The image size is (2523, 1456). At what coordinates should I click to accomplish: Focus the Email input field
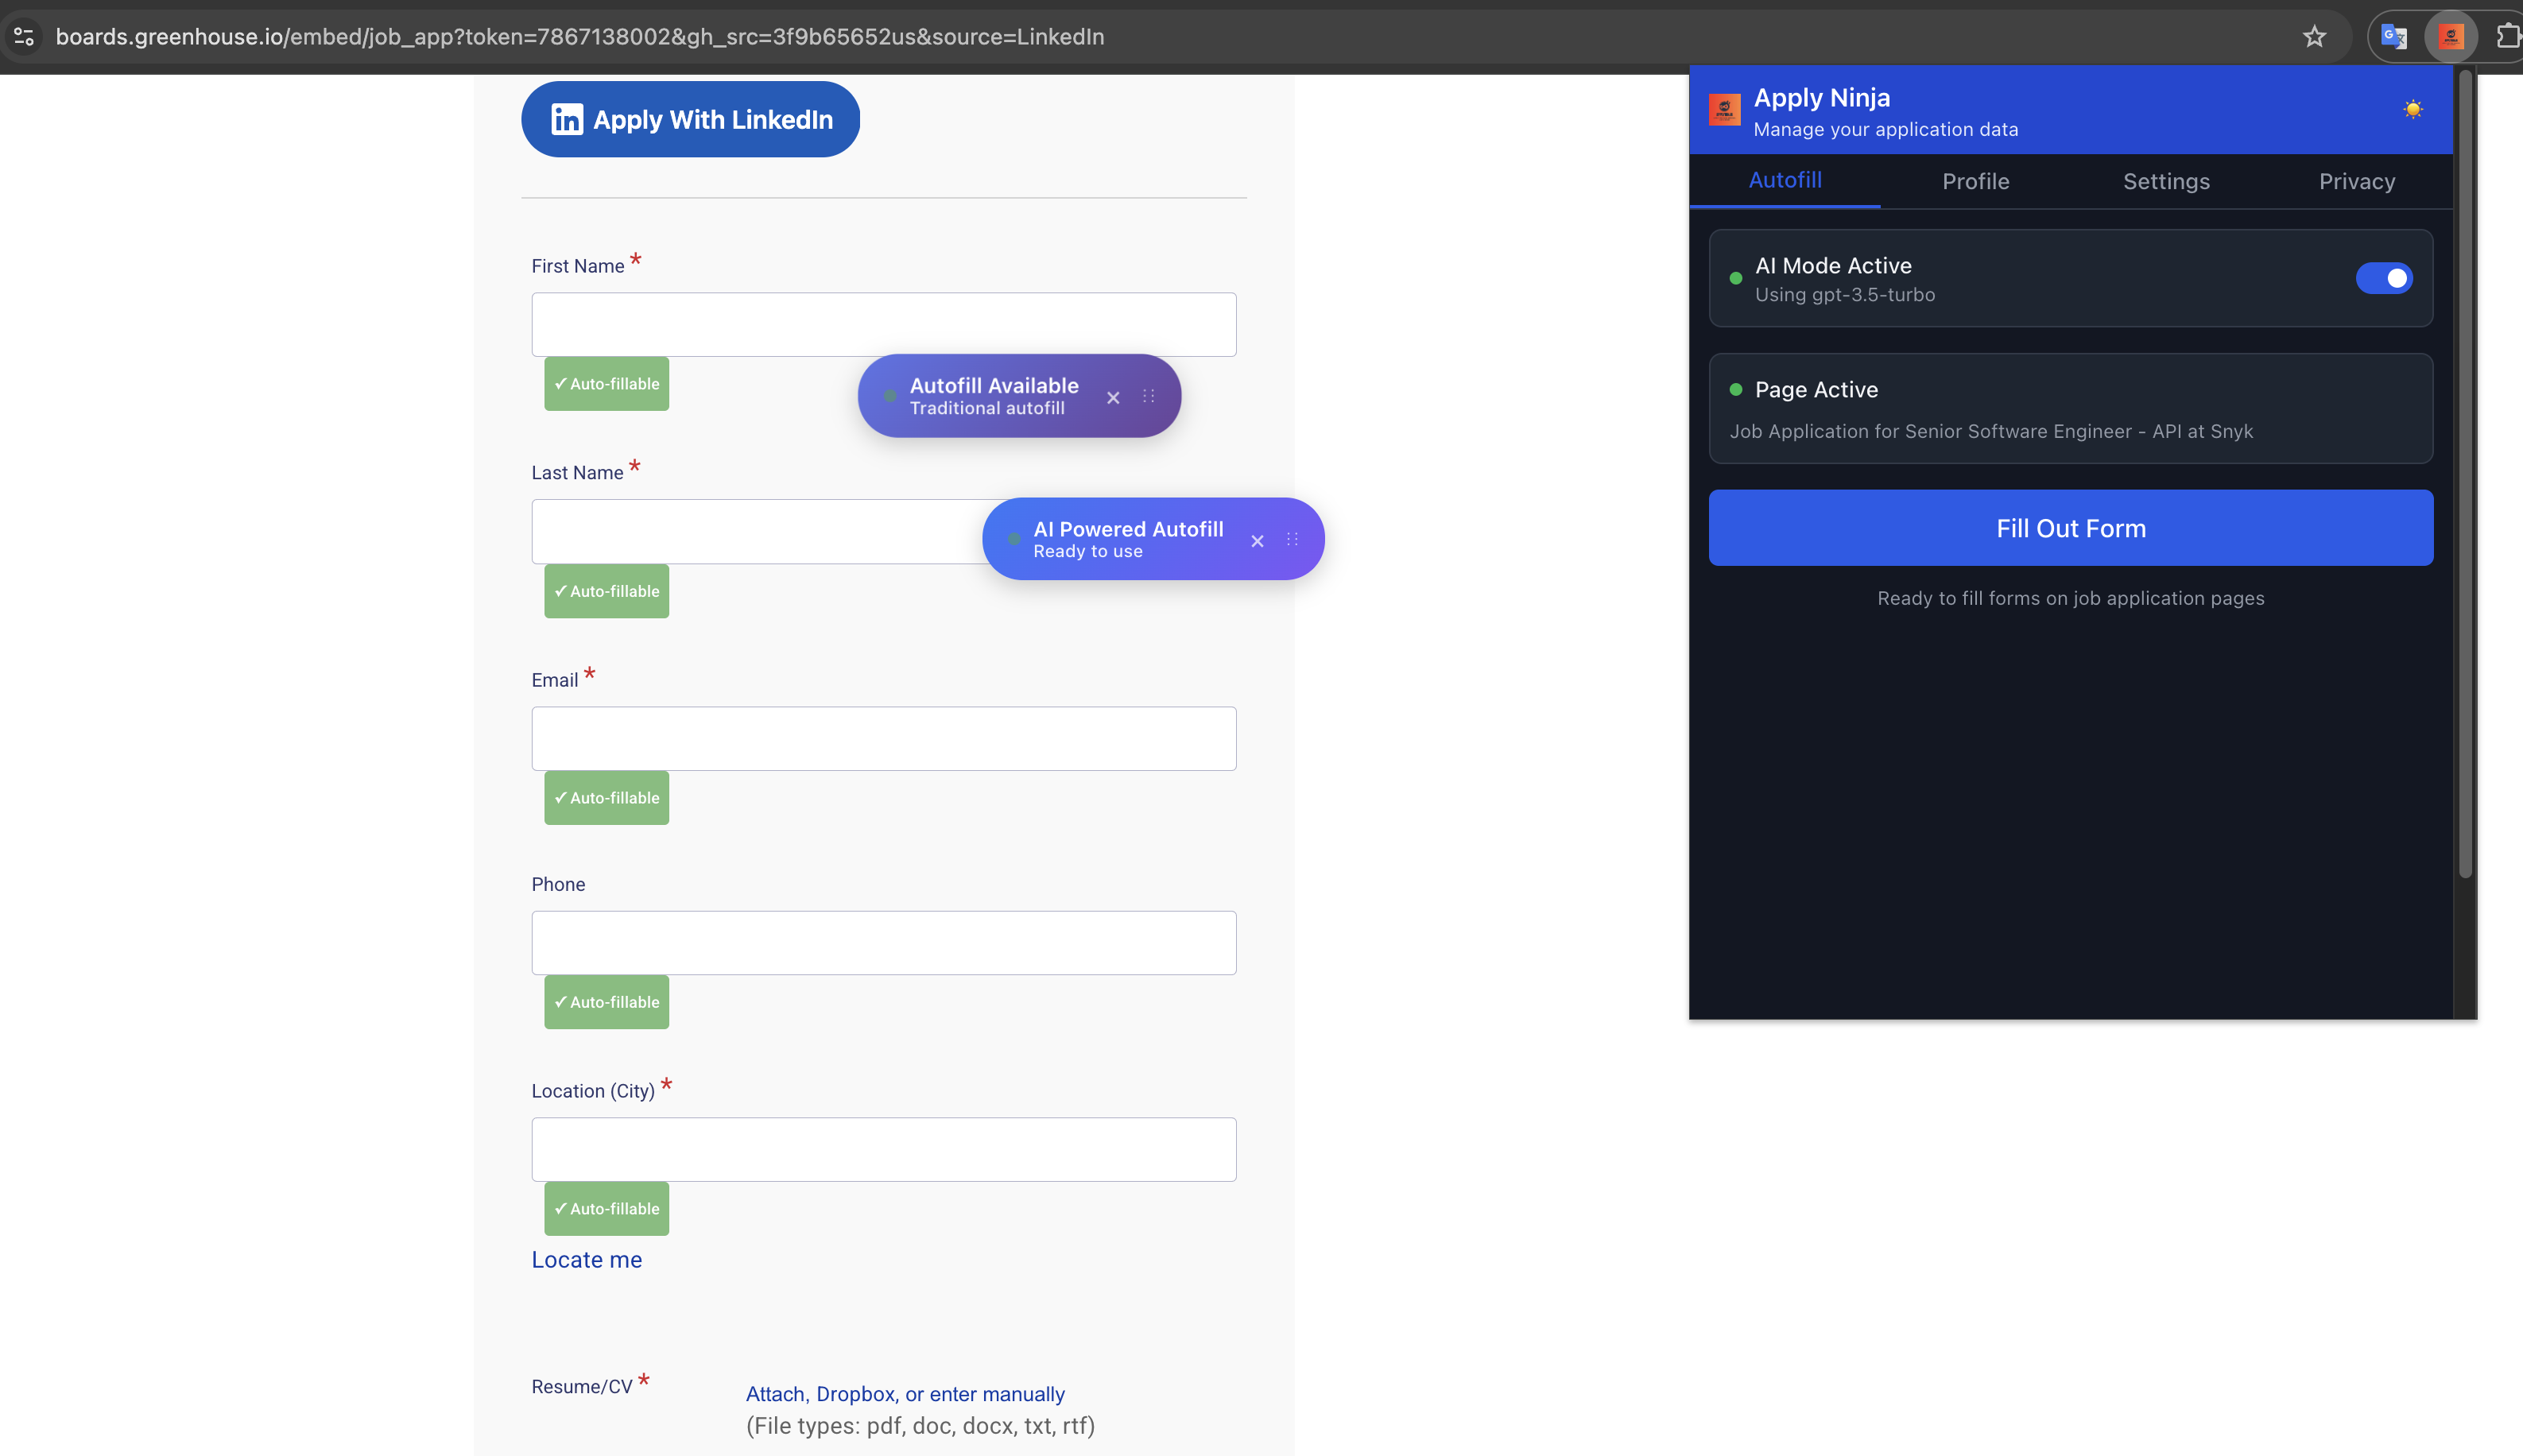[883, 739]
